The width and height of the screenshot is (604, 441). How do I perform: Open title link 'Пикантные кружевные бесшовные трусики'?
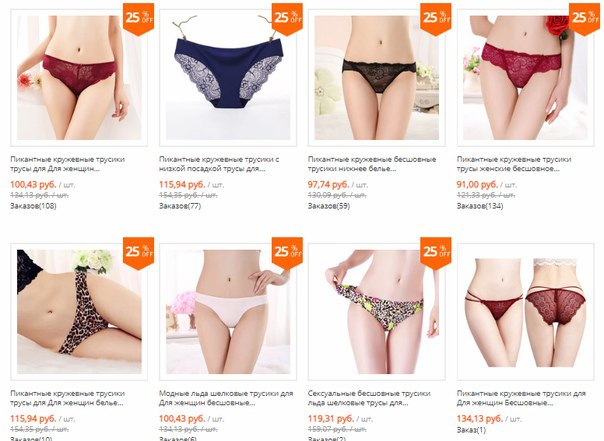(x=372, y=164)
